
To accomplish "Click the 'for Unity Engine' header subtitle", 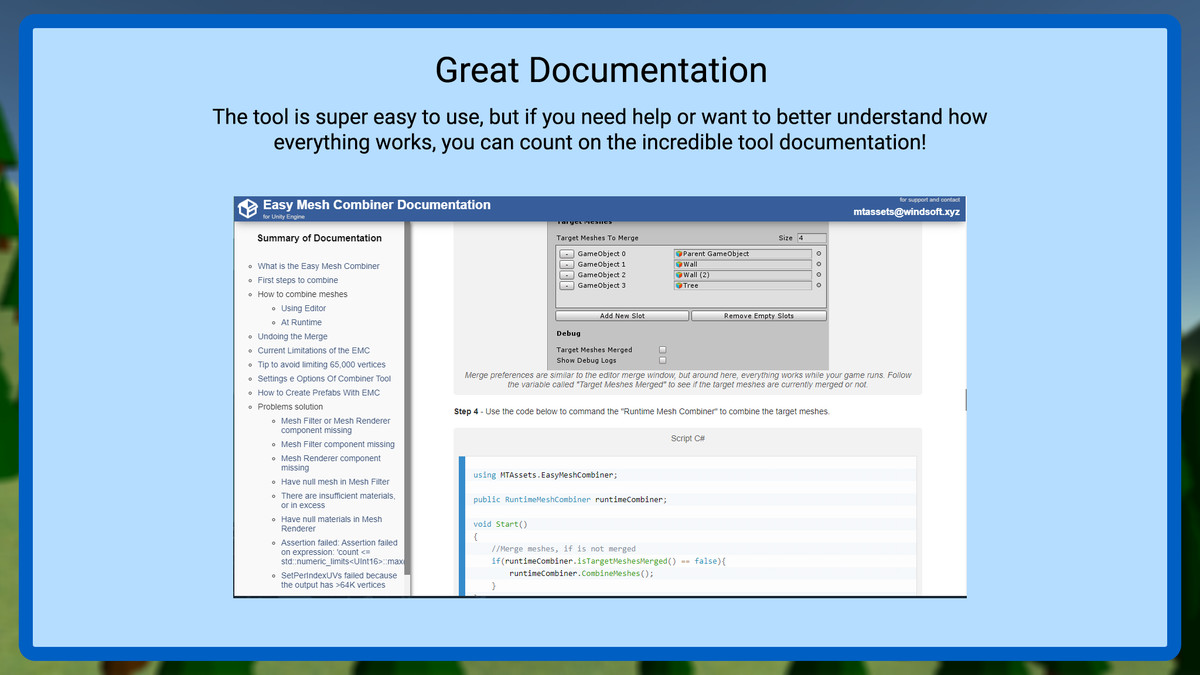I will [x=285, y=217].
